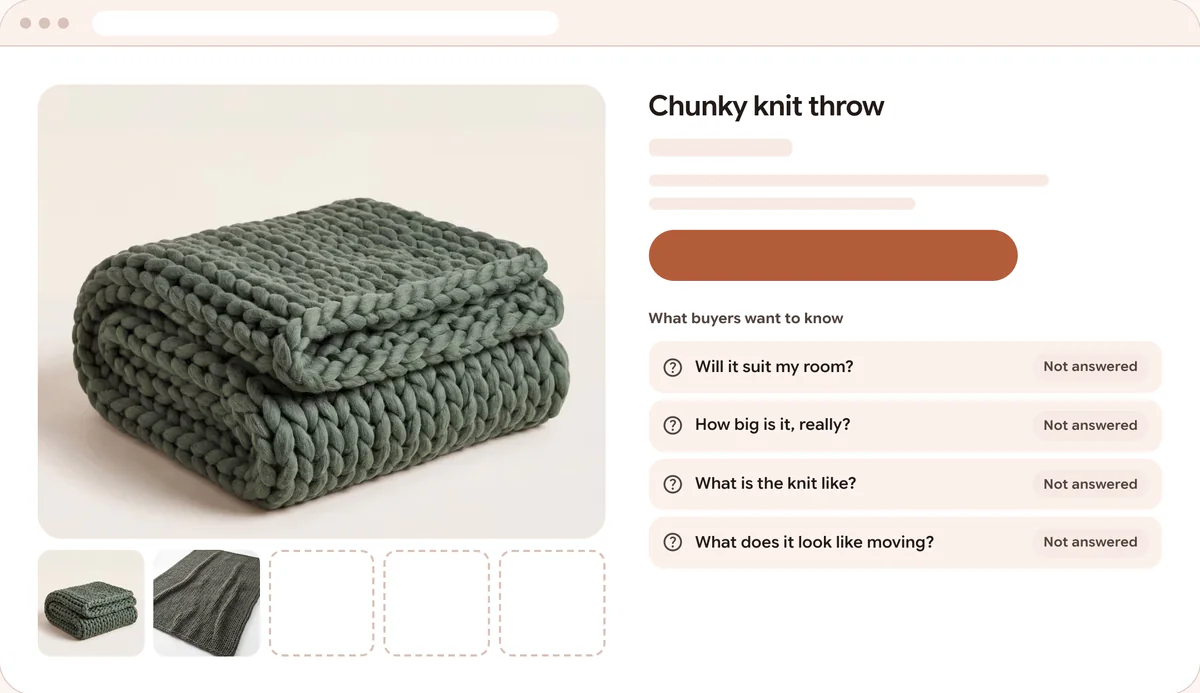Click "Not answered" badge for knit question
The width and height of the screenshot is (1200, 693).
coord(1090,484)
